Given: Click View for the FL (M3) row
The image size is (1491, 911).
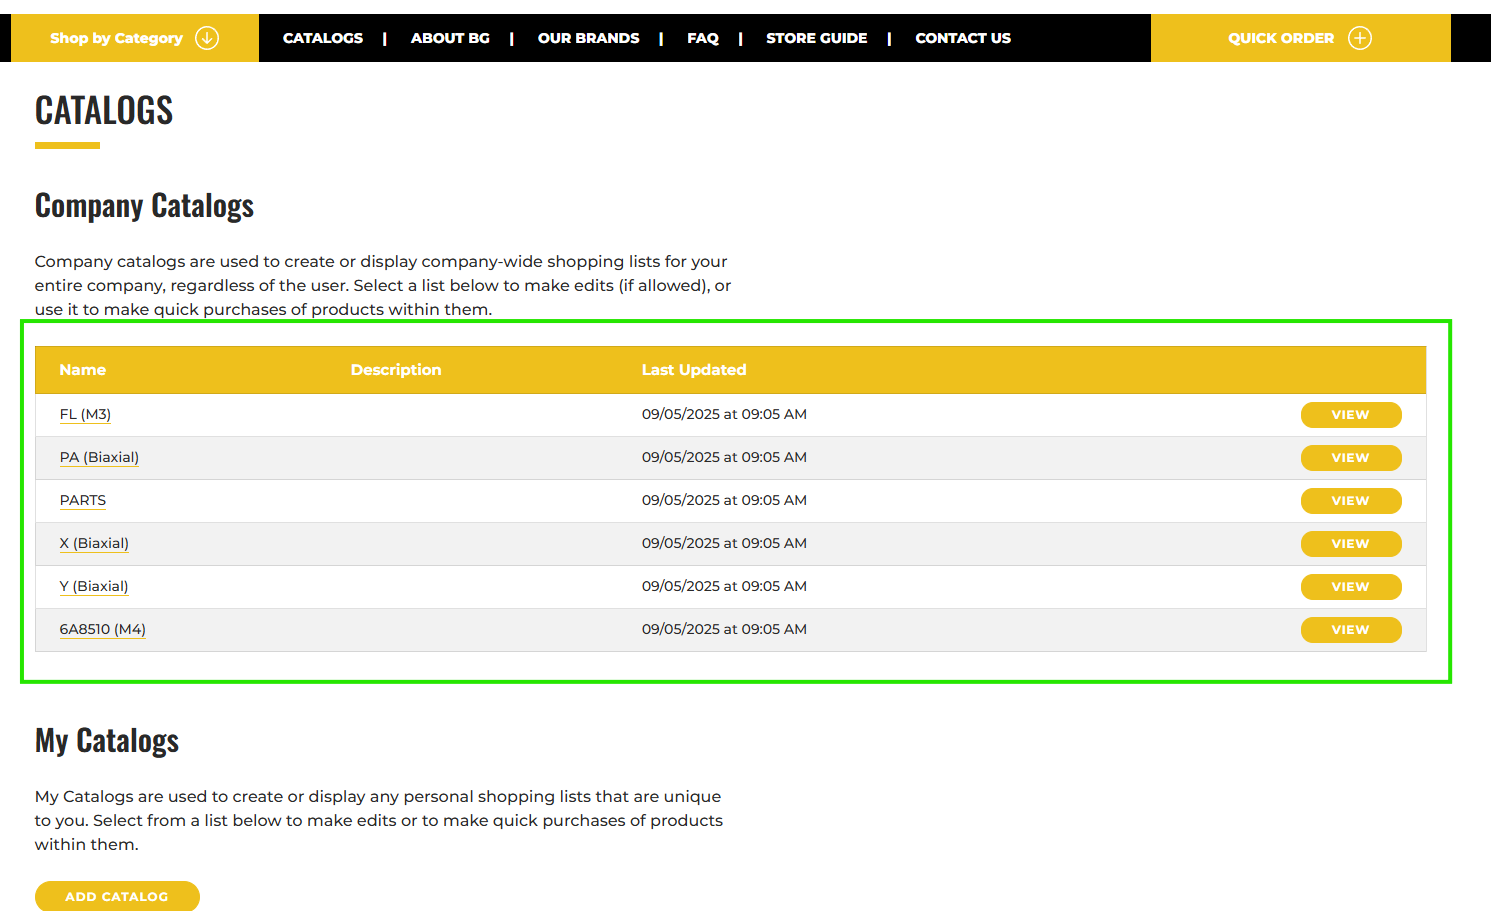Looking at the screenshot, I should point(1351,415).
